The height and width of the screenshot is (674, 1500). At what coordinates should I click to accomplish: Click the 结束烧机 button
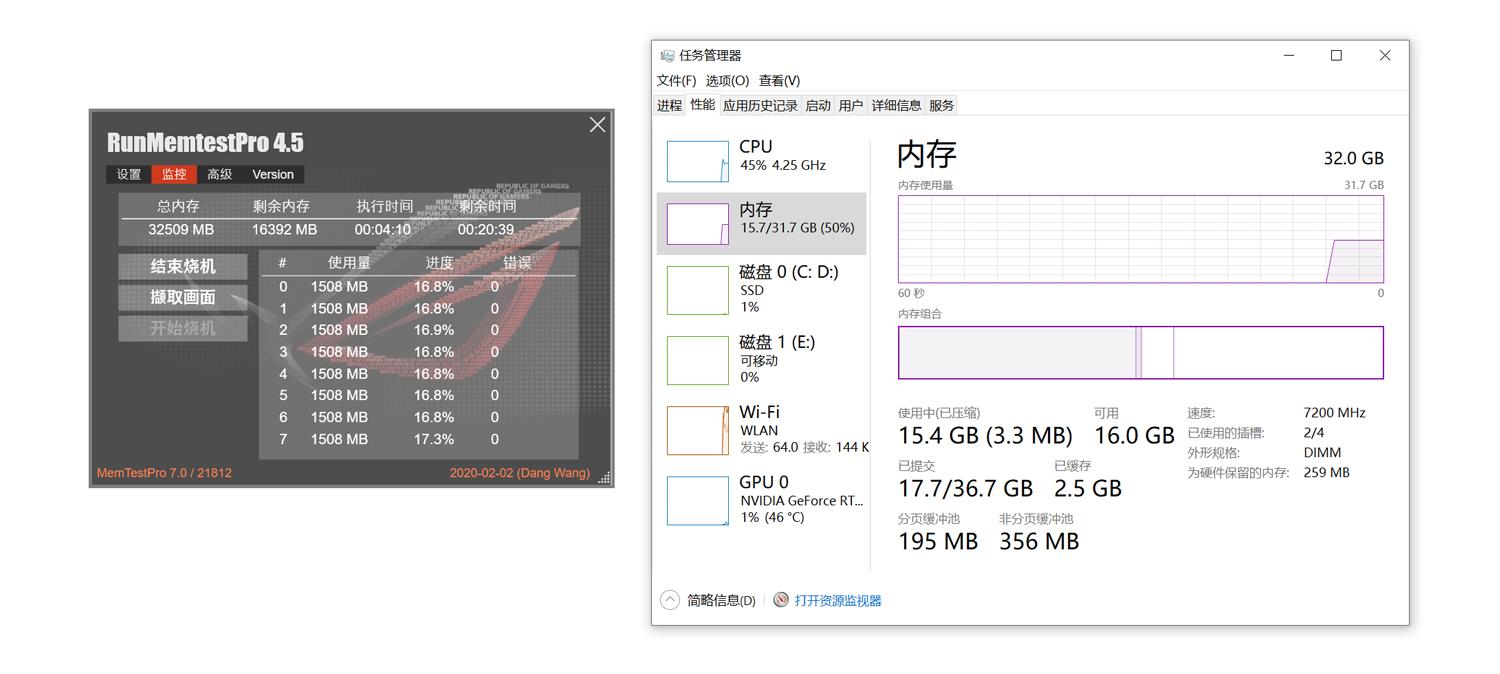pyautogui.click(x=182, y=266)
